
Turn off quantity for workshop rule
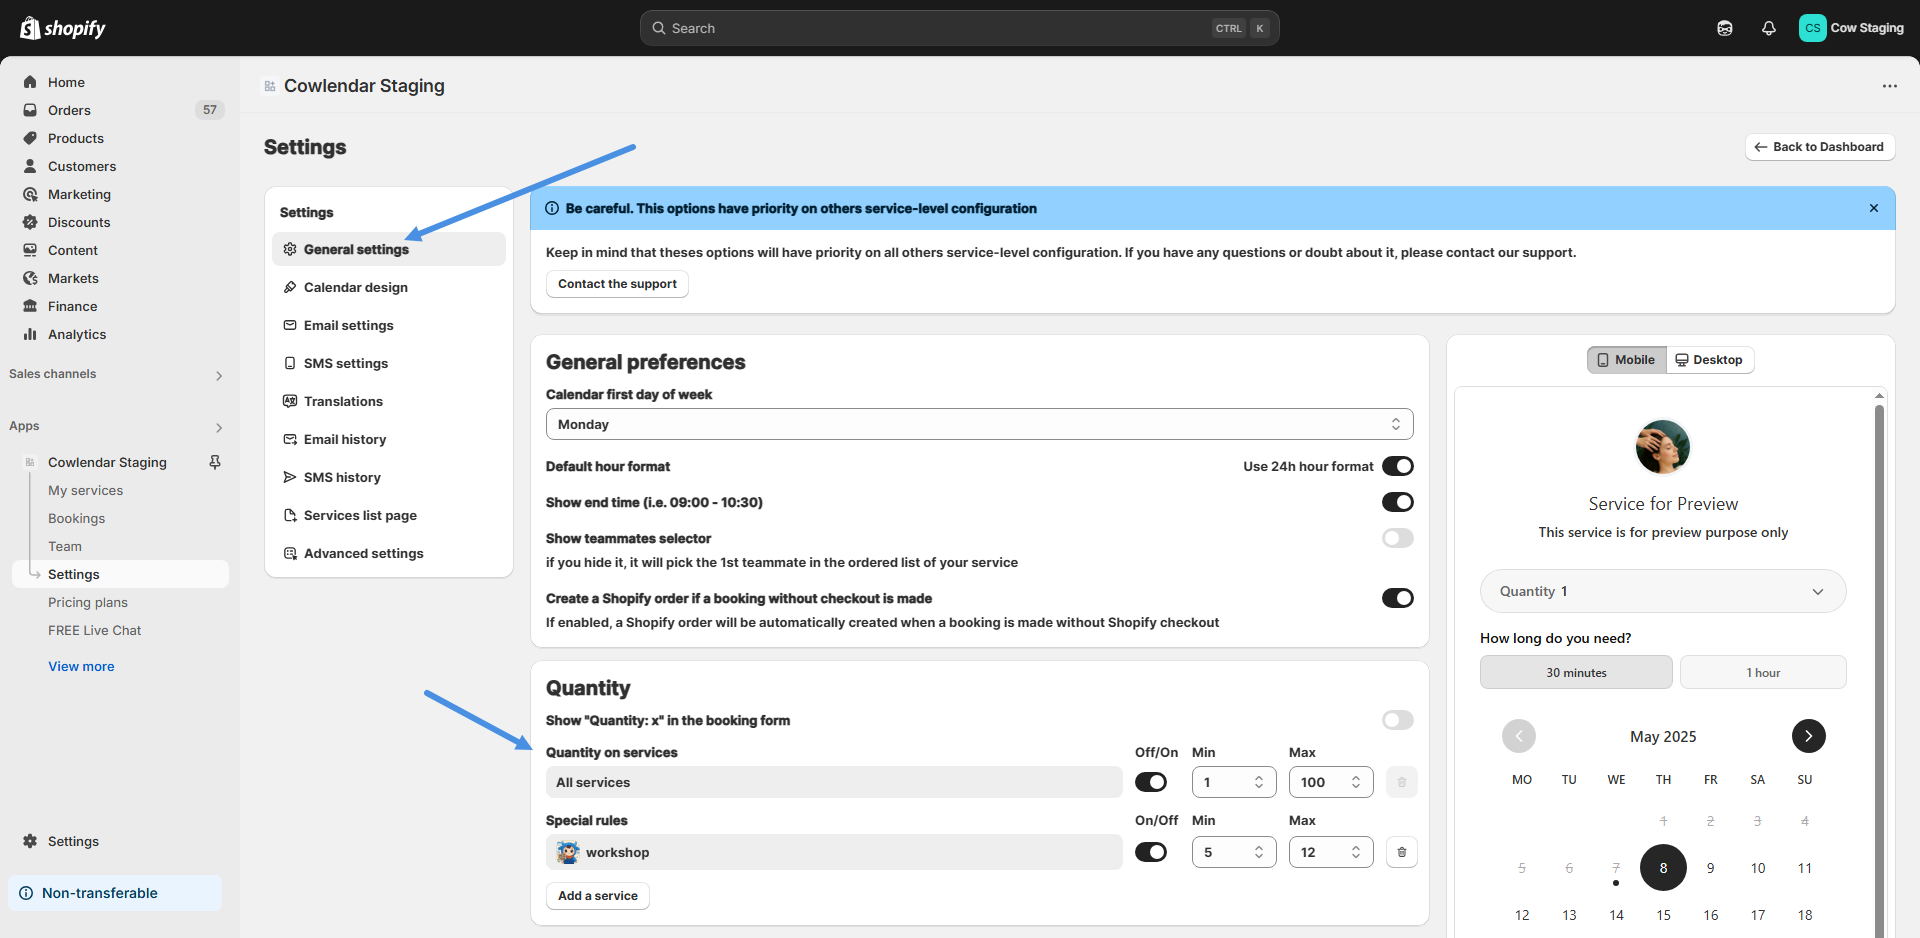point(1151,852)
